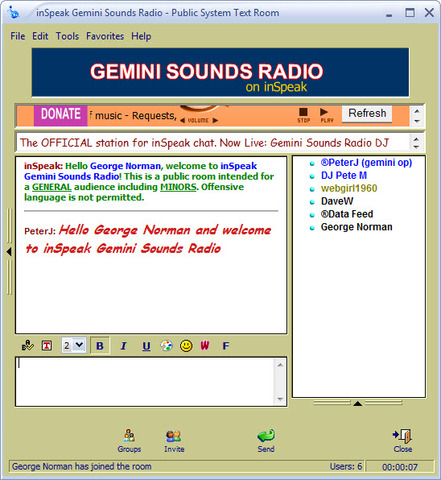
Task: Collapse the left panel arrow
Action: (x=9, y=252)
